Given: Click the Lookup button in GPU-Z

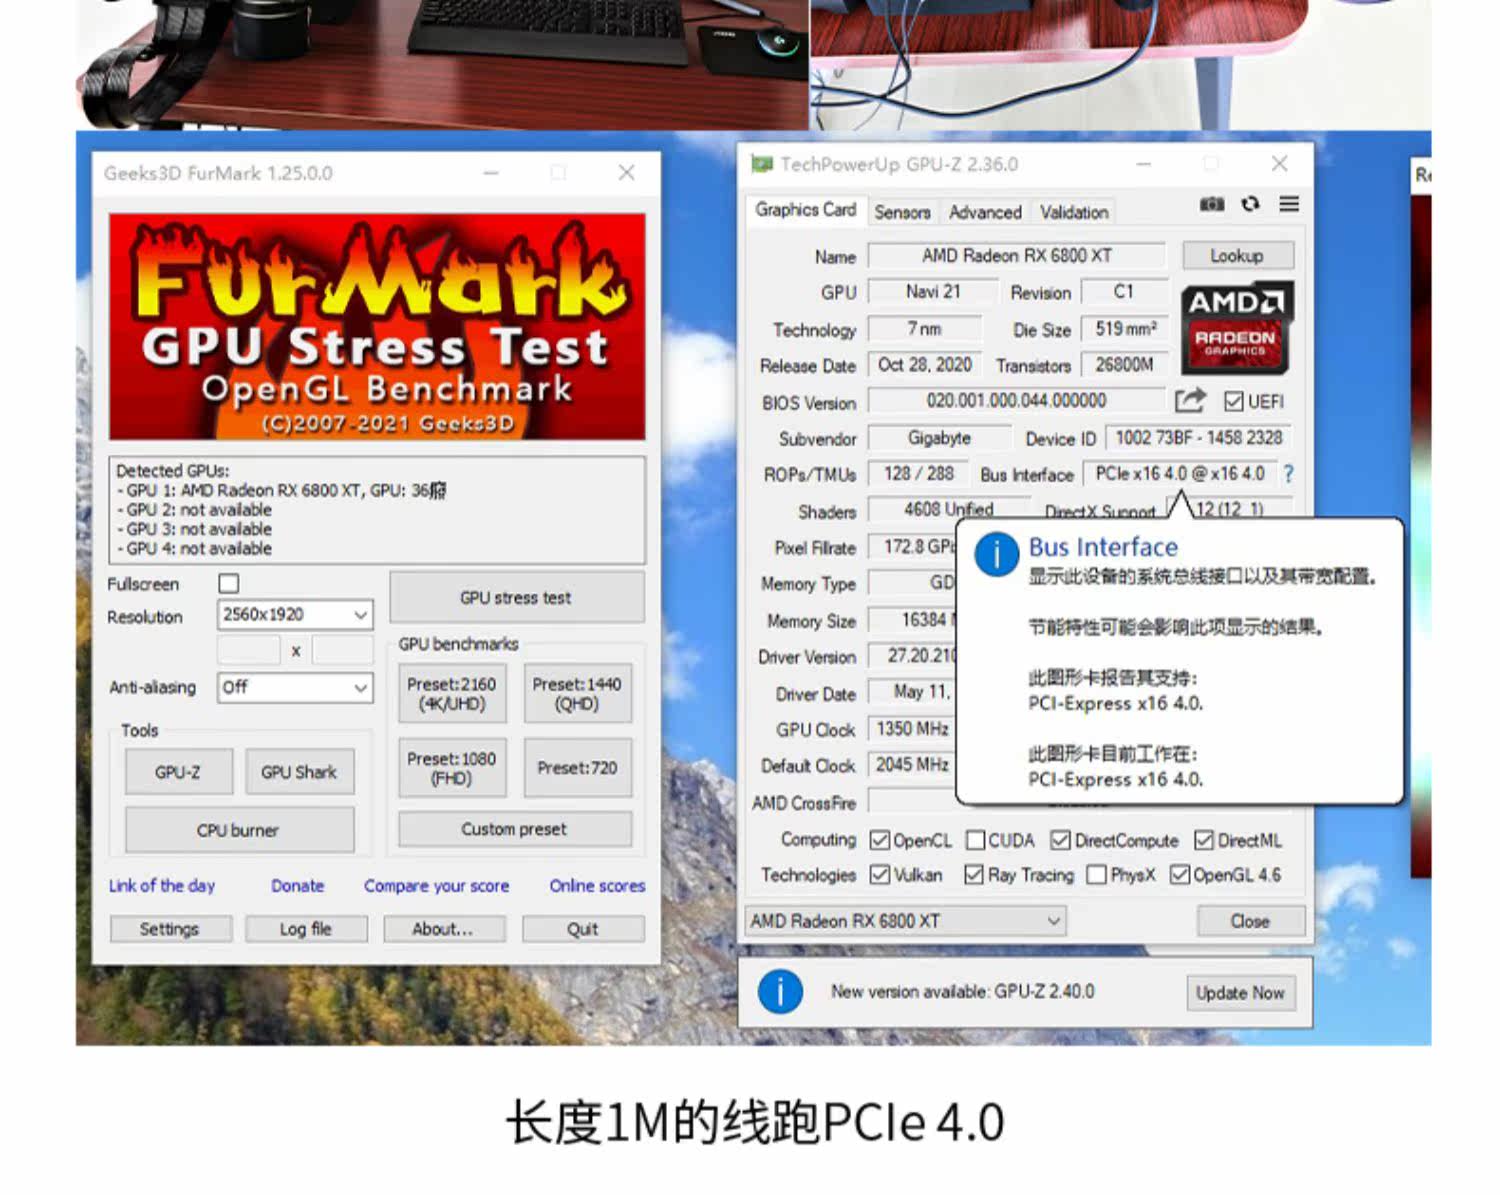Looking at the screenshot, I should coord(1237,255).
